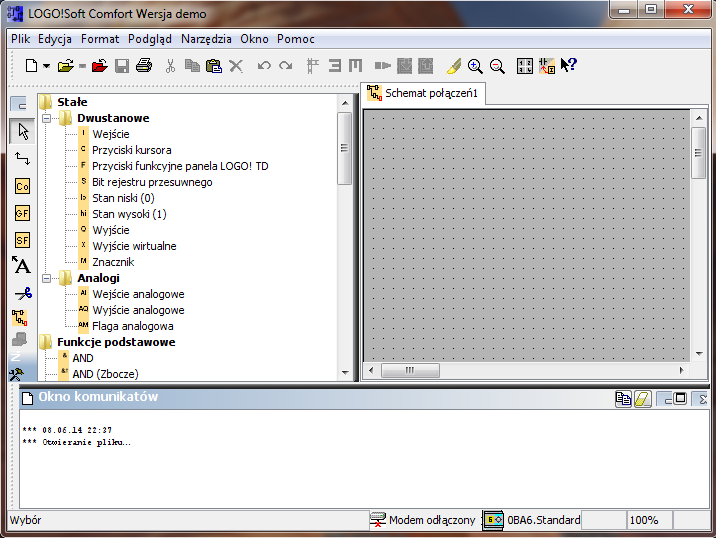Select Flaga analogowa item
Screen dimensions: 716x538
point(133,326)
